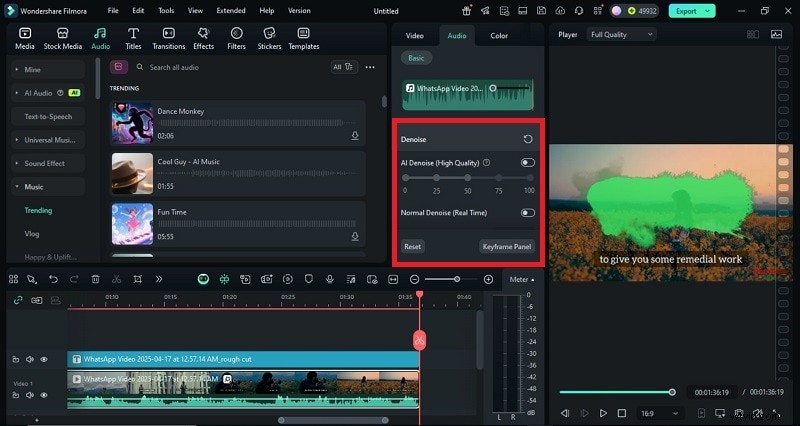The width and height of the screenshot is (800, 426).
Task: Open the Extended menu
Action: click(x=231, y=10)
